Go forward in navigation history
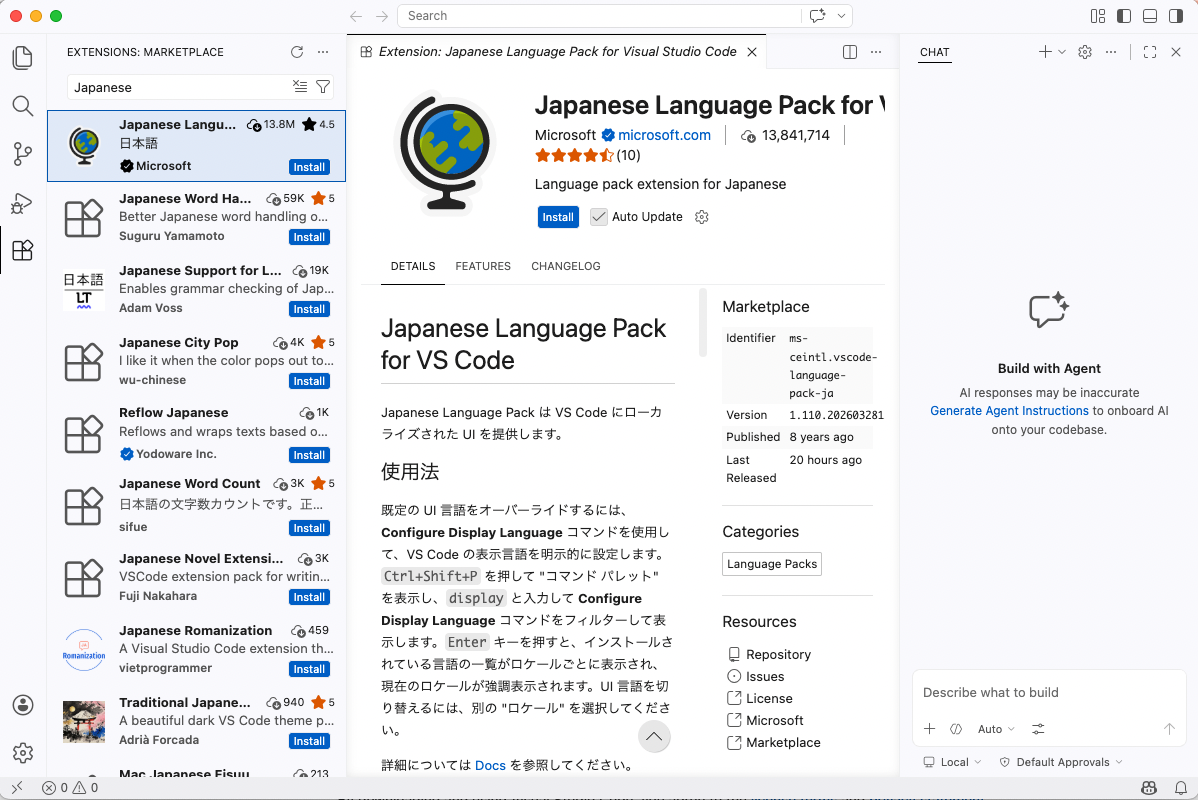 (382, 16)
